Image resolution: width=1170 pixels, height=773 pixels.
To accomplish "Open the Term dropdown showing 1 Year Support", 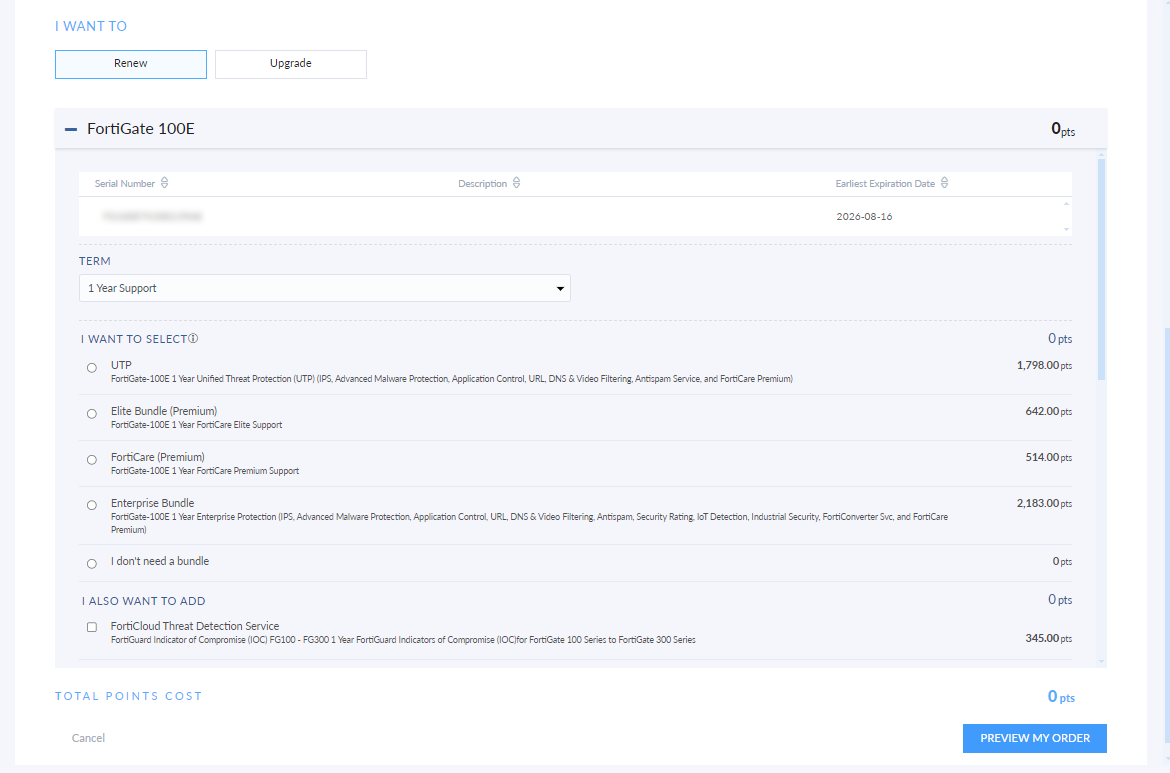I will 324,287.
